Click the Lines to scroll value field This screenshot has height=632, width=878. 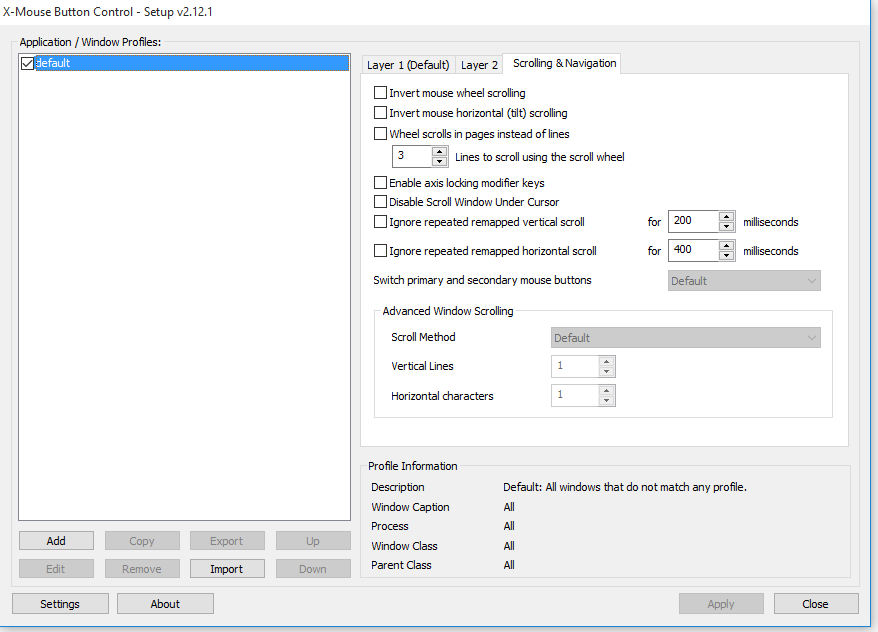click(412, 156)
